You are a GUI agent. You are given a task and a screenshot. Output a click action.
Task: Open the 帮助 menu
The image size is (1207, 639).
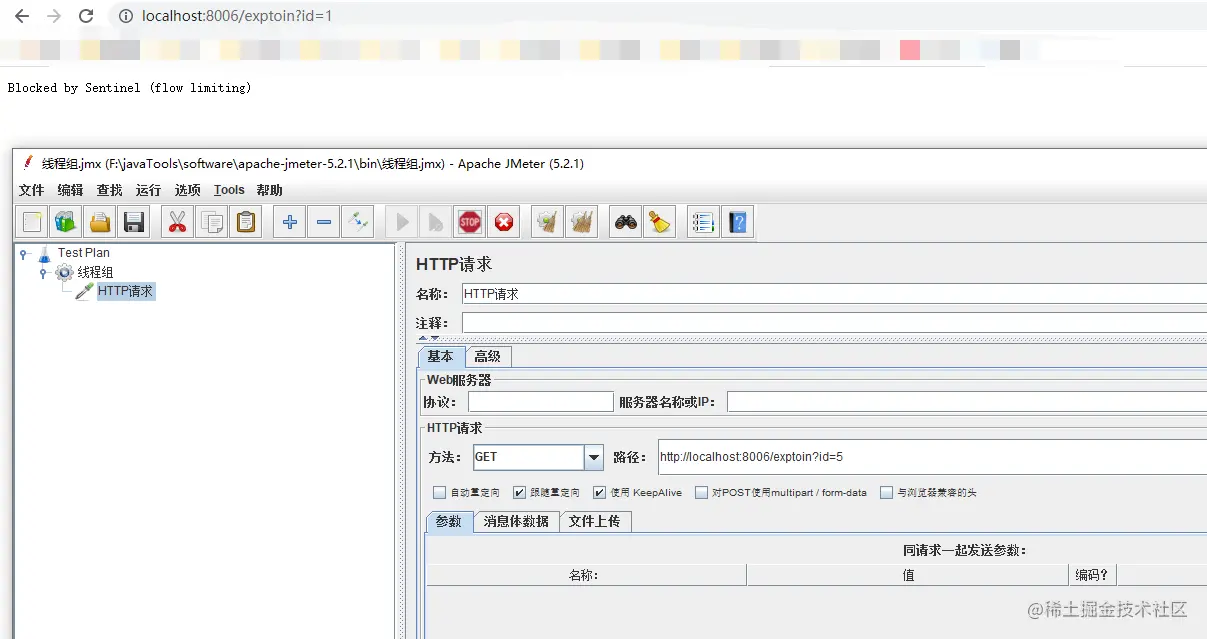pos(269,190)
